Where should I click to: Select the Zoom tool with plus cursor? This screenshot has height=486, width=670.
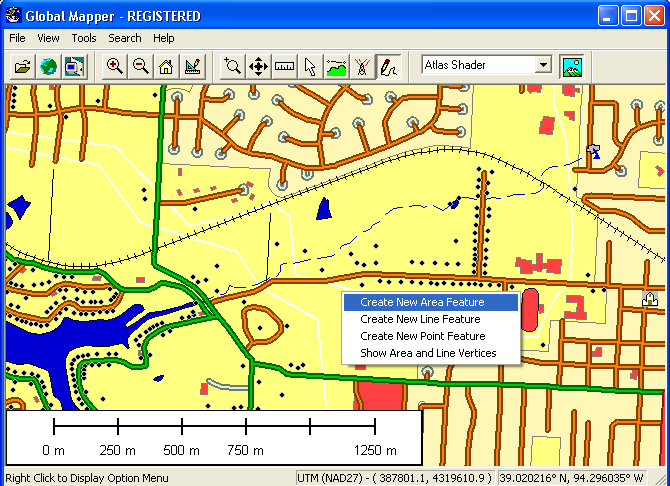click(233, 67)
